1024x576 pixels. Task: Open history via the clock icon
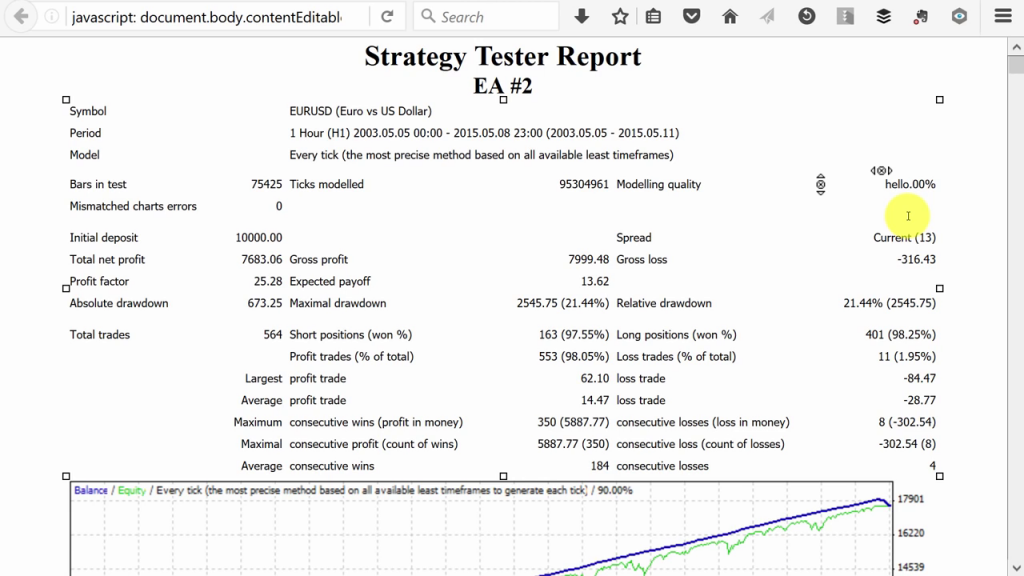(806, 16)
